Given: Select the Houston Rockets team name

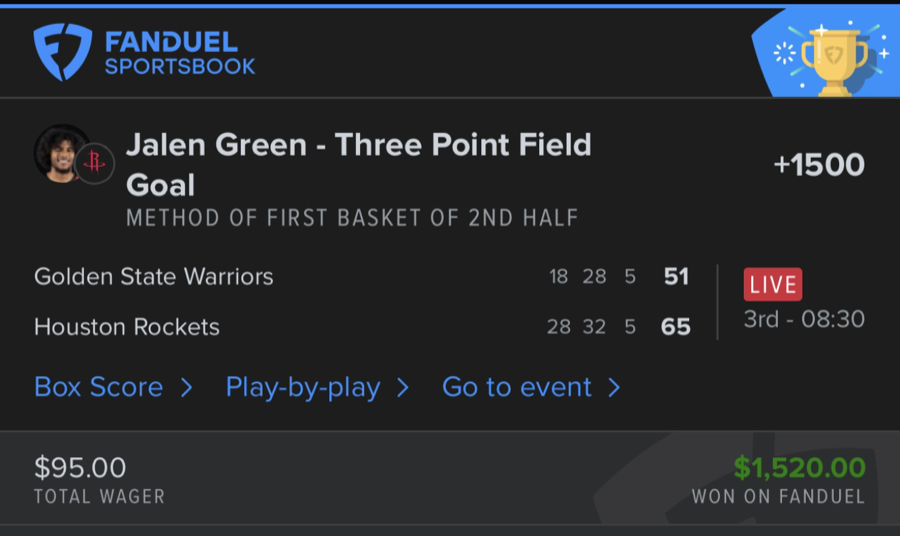Looking at the screenshot, I should tap(127, 327).
